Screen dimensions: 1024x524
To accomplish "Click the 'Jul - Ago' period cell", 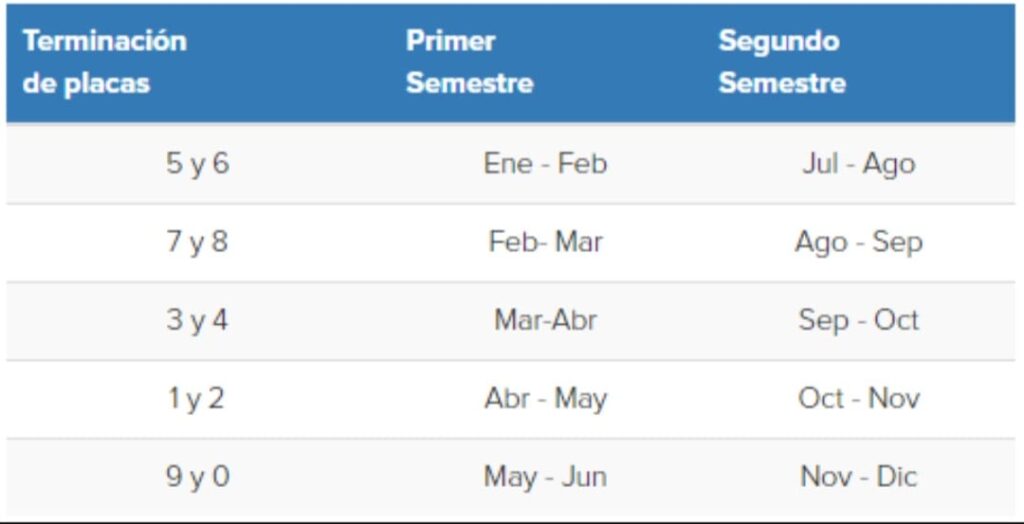I will click(858, 164).
